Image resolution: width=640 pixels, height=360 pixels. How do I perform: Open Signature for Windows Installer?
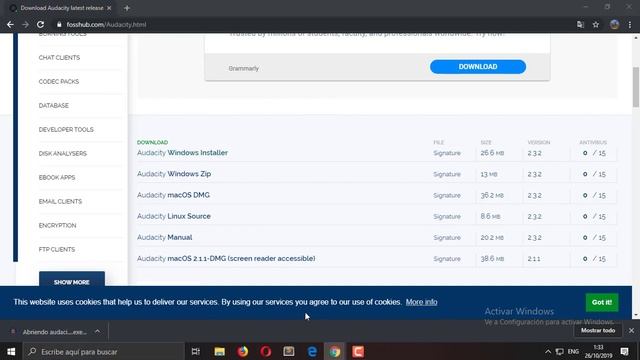pyautogui.click(x=447, y=153)
